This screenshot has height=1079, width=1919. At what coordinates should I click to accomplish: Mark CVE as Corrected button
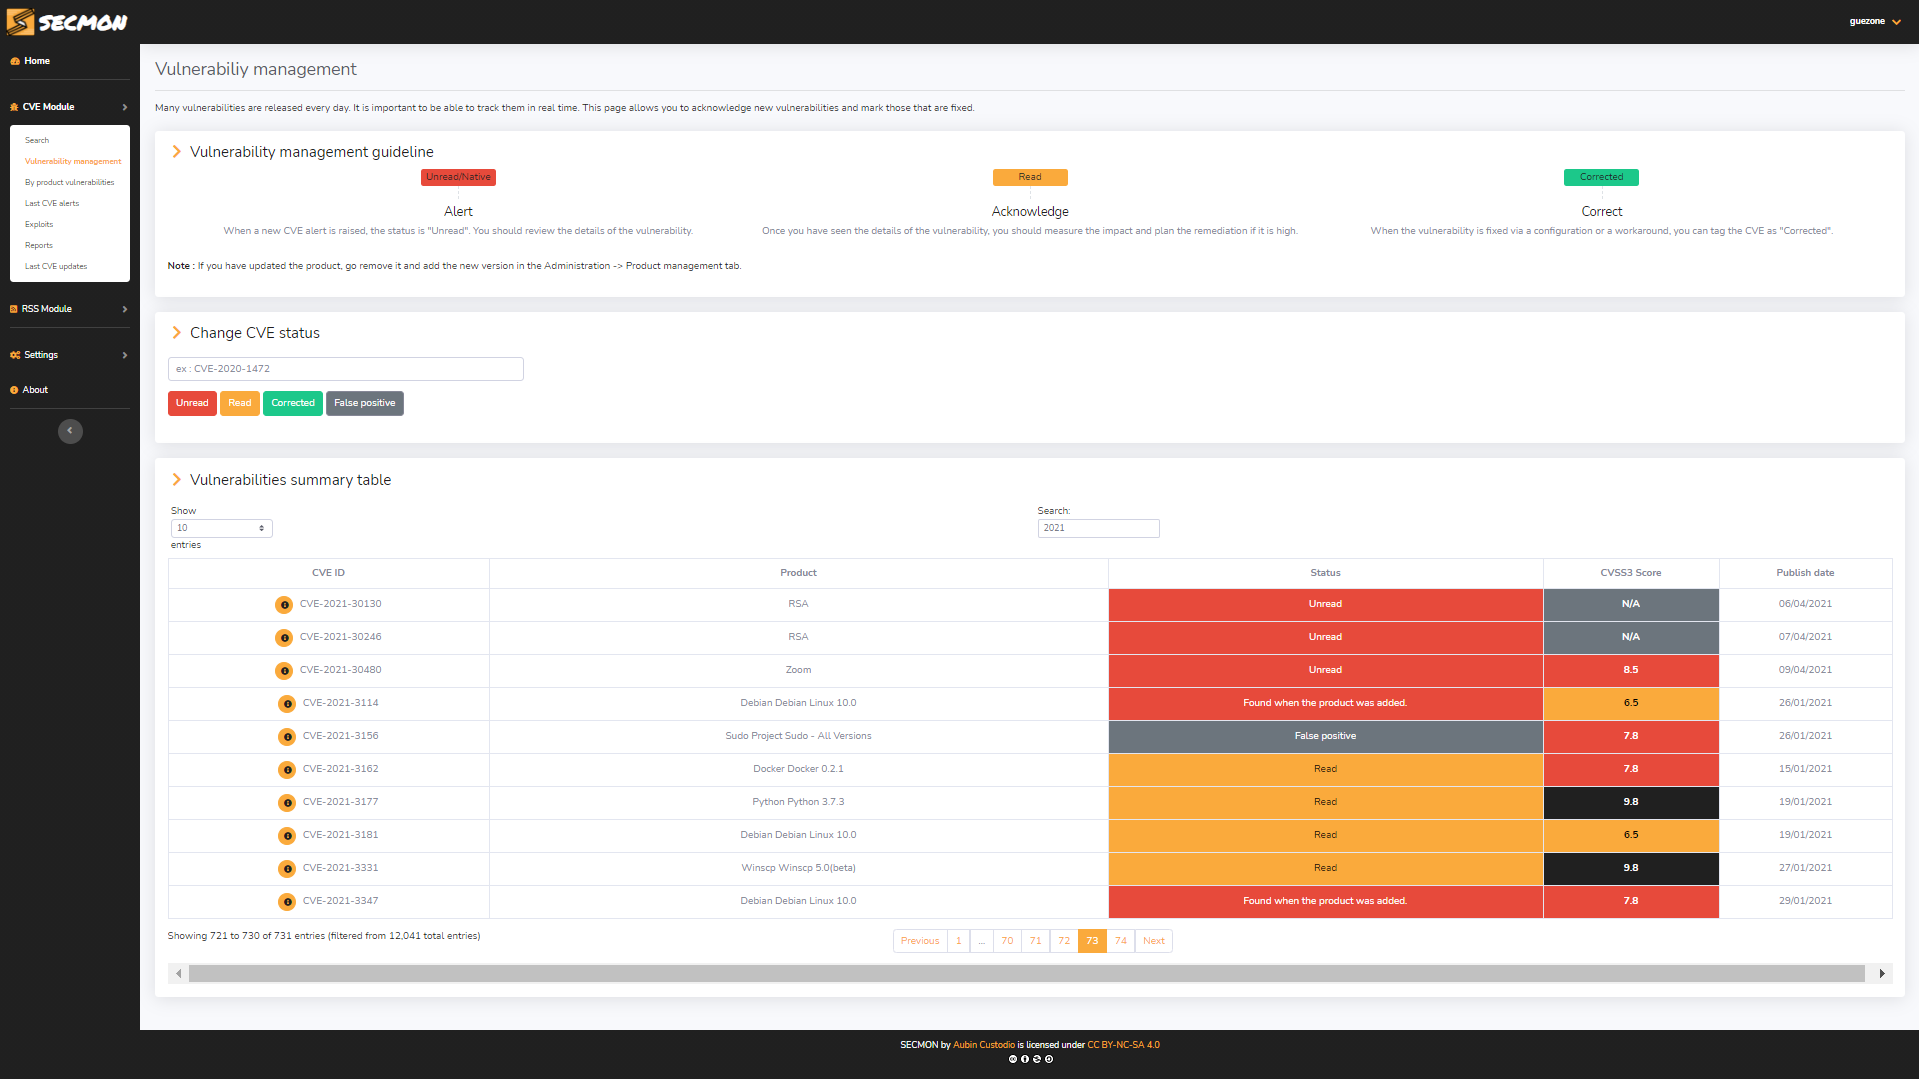pos(293,403)
